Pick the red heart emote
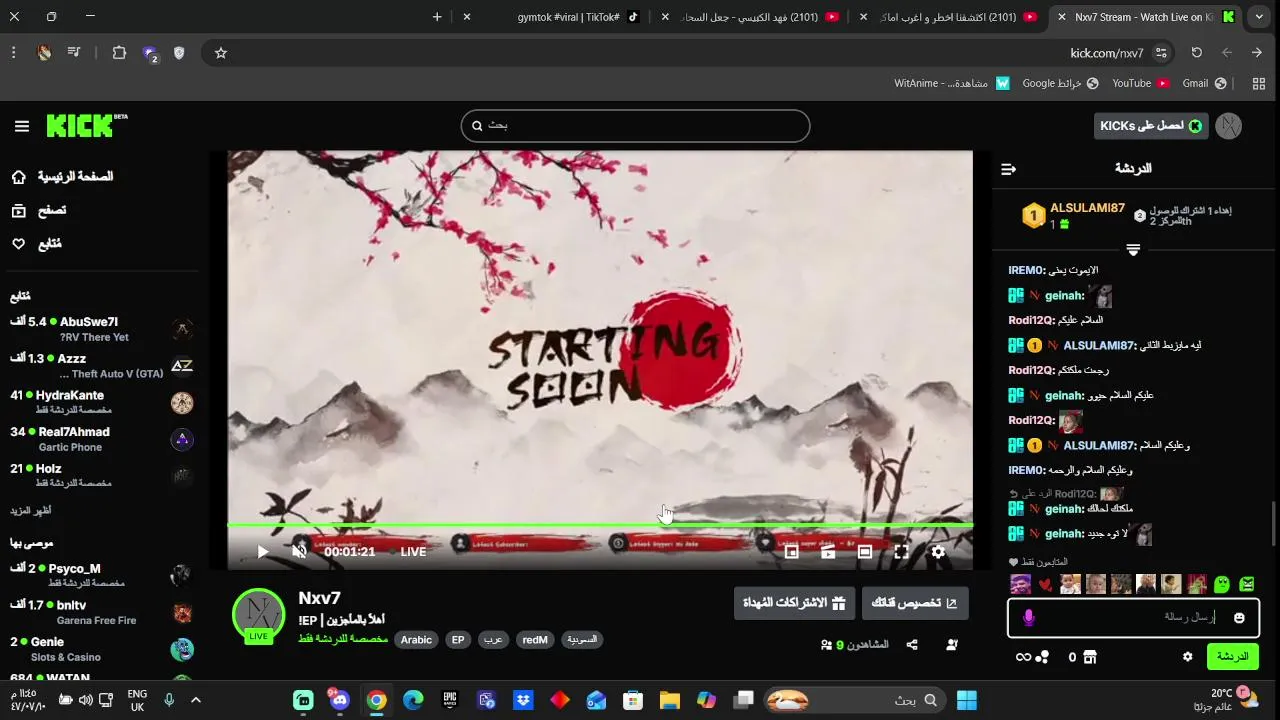Viewport: 1280px width, 720px height. coord(1045,585)
